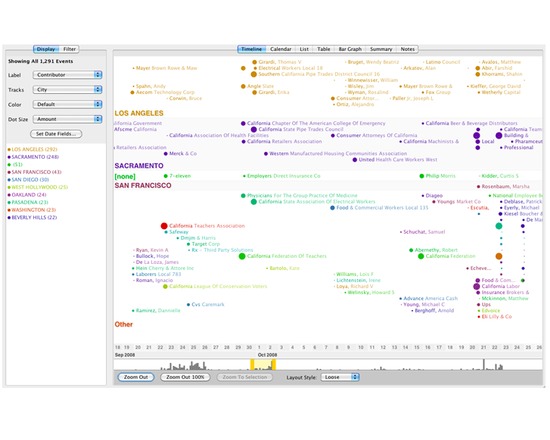
Task: Click the Laborers Local 783 event
Action: [157, 274]
